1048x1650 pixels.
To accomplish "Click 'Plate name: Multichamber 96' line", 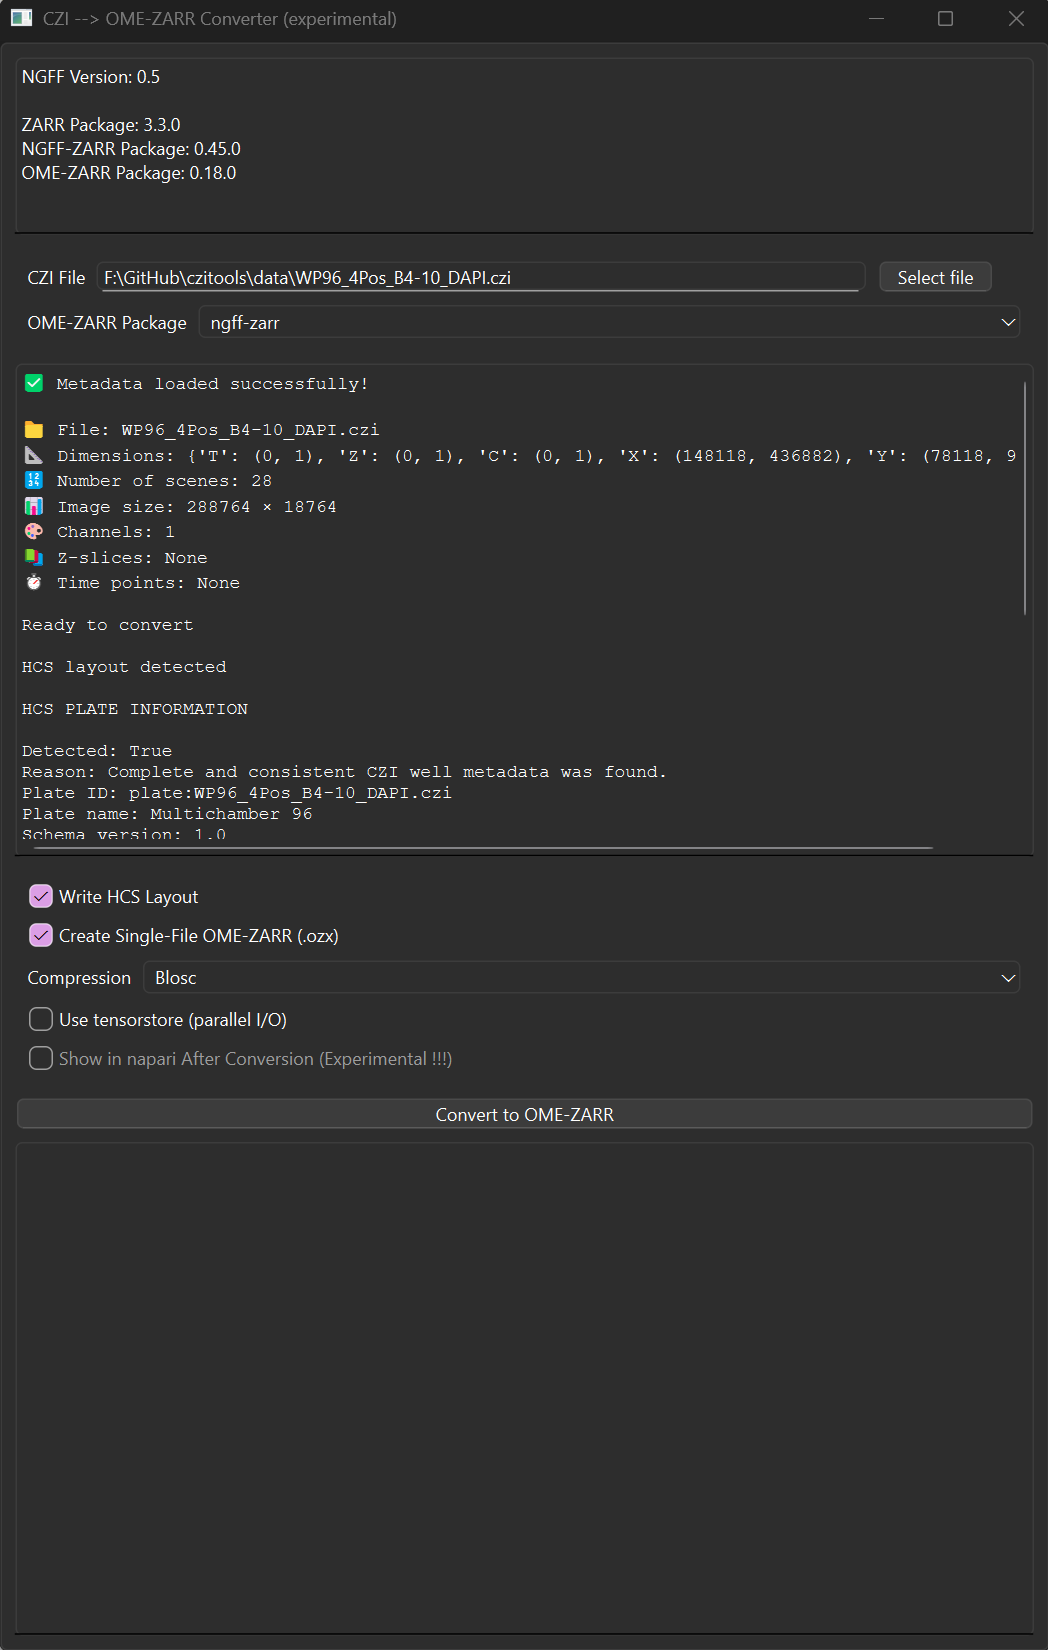I will coord(167,814).
